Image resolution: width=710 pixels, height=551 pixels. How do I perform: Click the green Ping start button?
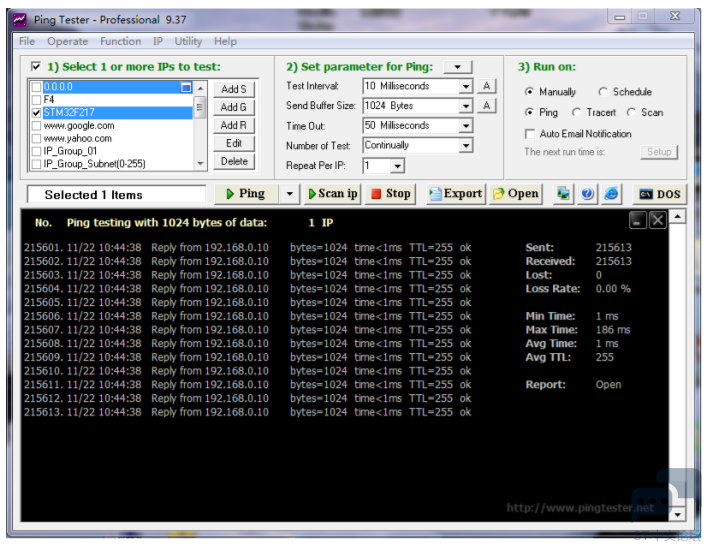245,194
